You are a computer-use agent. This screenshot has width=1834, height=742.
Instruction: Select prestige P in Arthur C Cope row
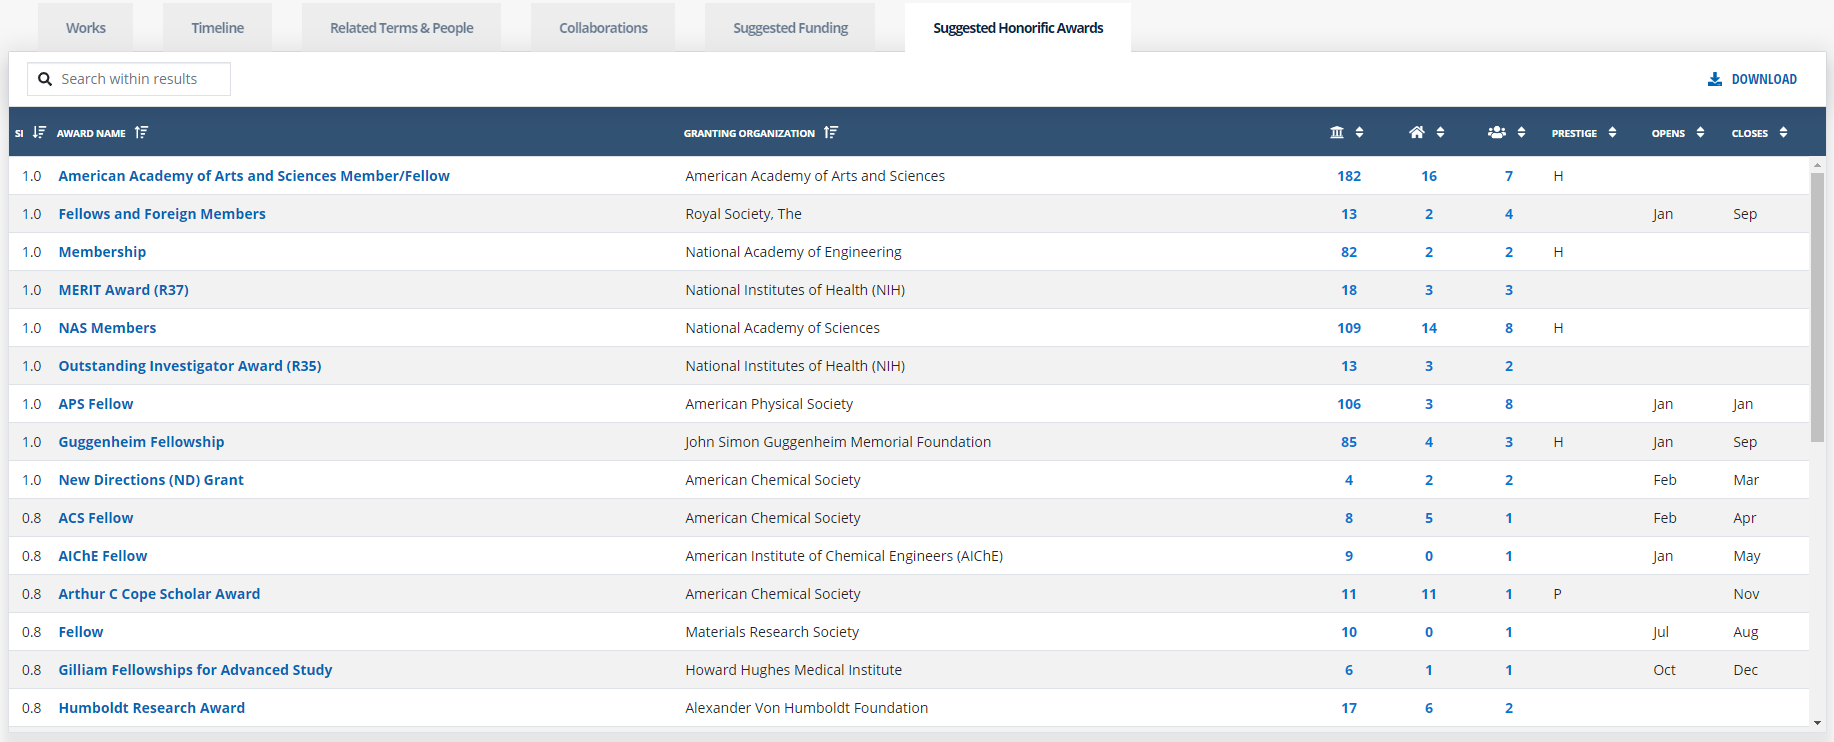(1557, 594)
